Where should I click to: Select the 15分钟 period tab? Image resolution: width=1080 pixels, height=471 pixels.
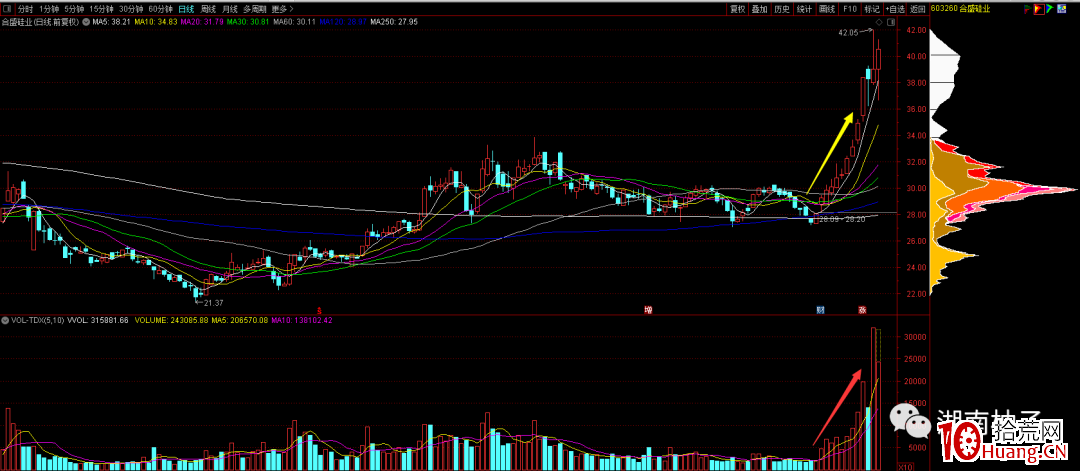pos(102,9)
